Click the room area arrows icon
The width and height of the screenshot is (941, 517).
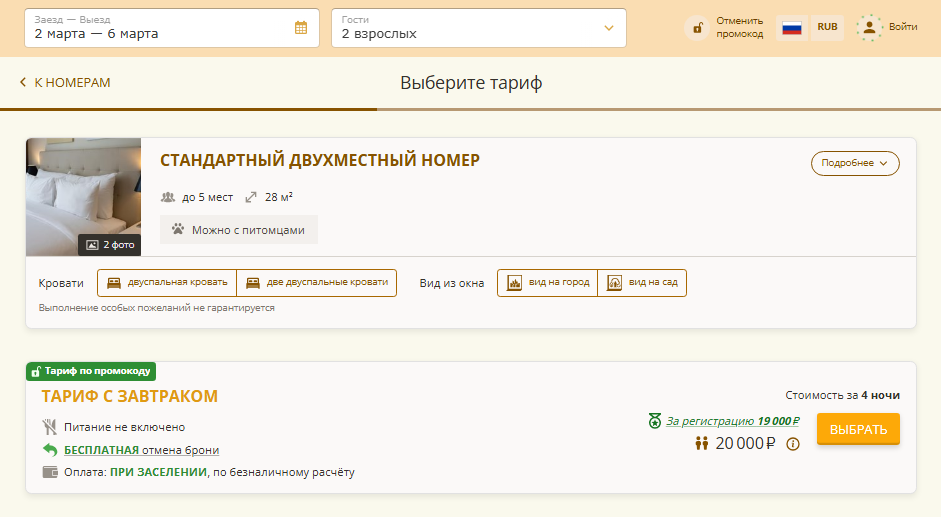[x=251, y=197]
